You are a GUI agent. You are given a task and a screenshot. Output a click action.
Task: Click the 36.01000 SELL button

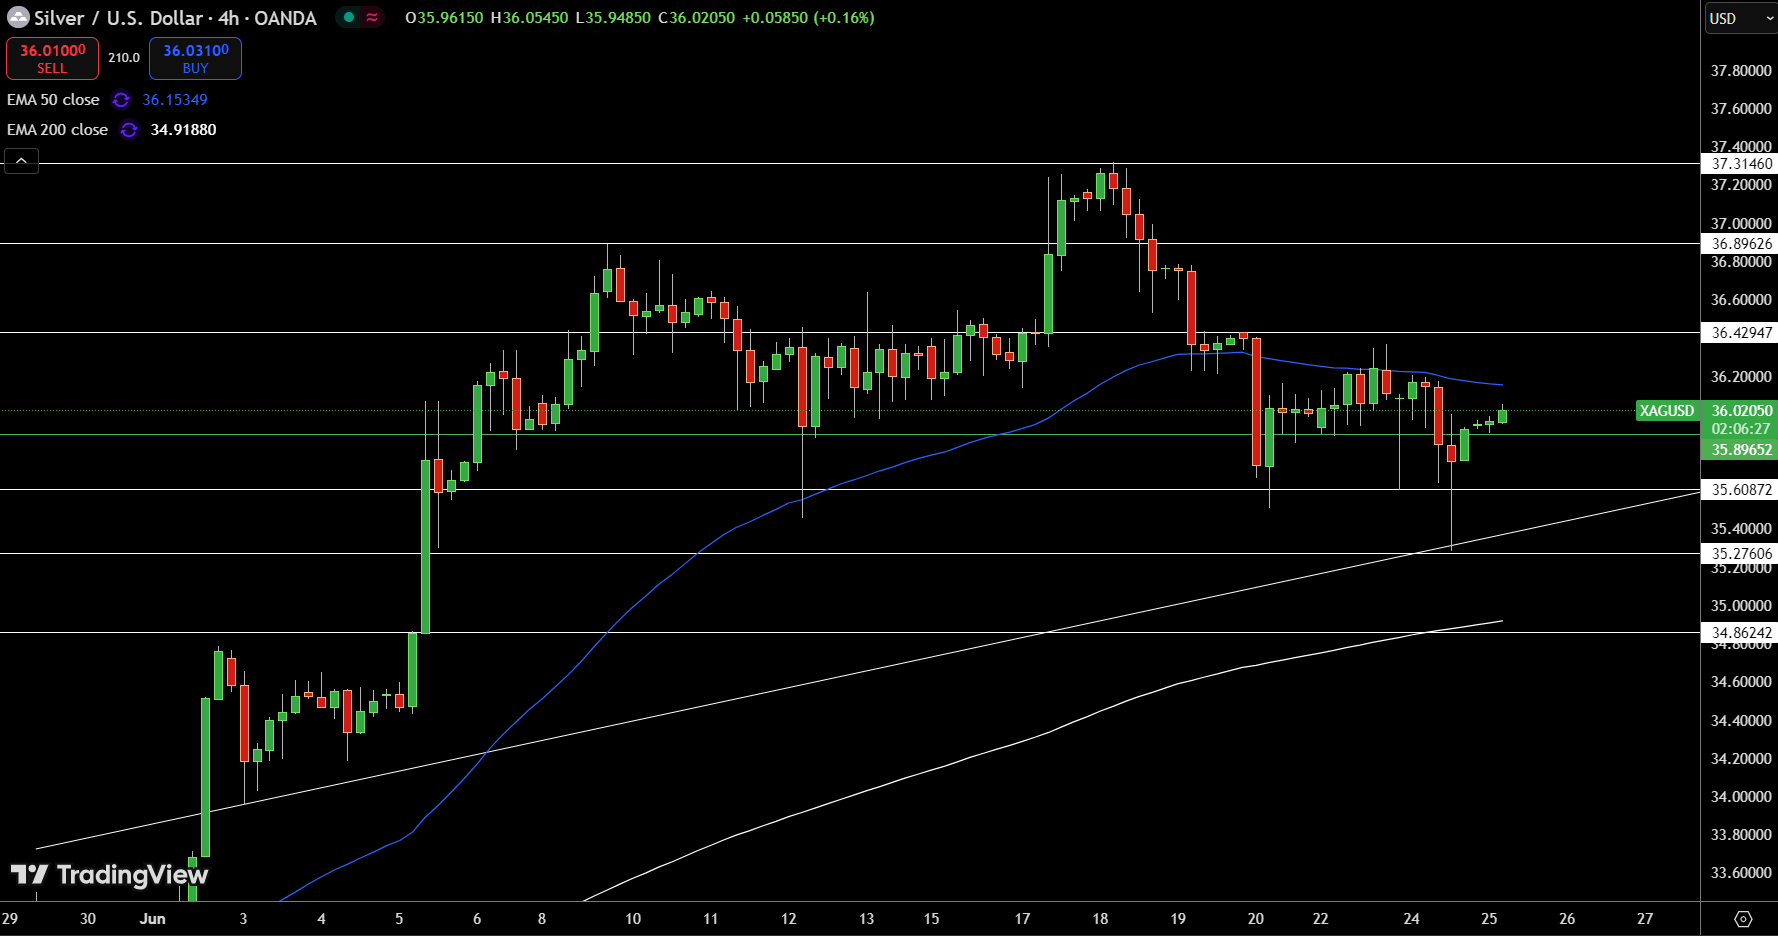(52, 58)
